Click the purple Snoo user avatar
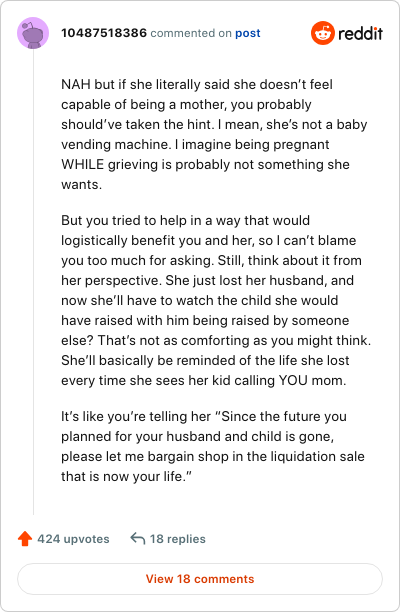 (x=33, y=33)
